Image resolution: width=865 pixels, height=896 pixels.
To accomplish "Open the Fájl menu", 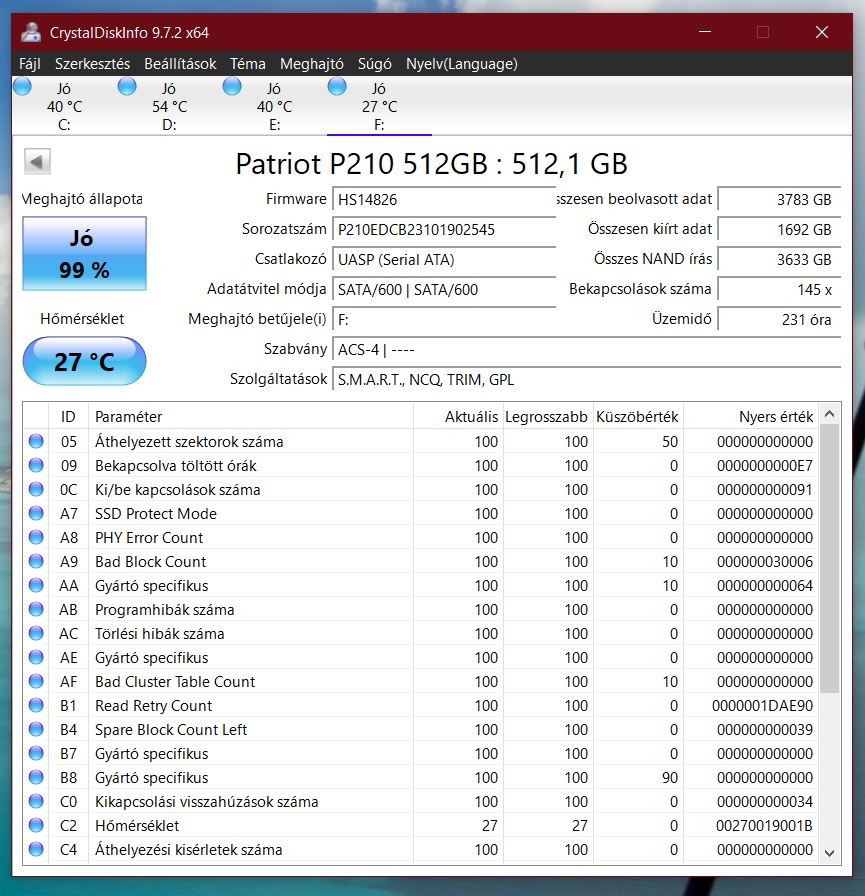I will (30, 64).
